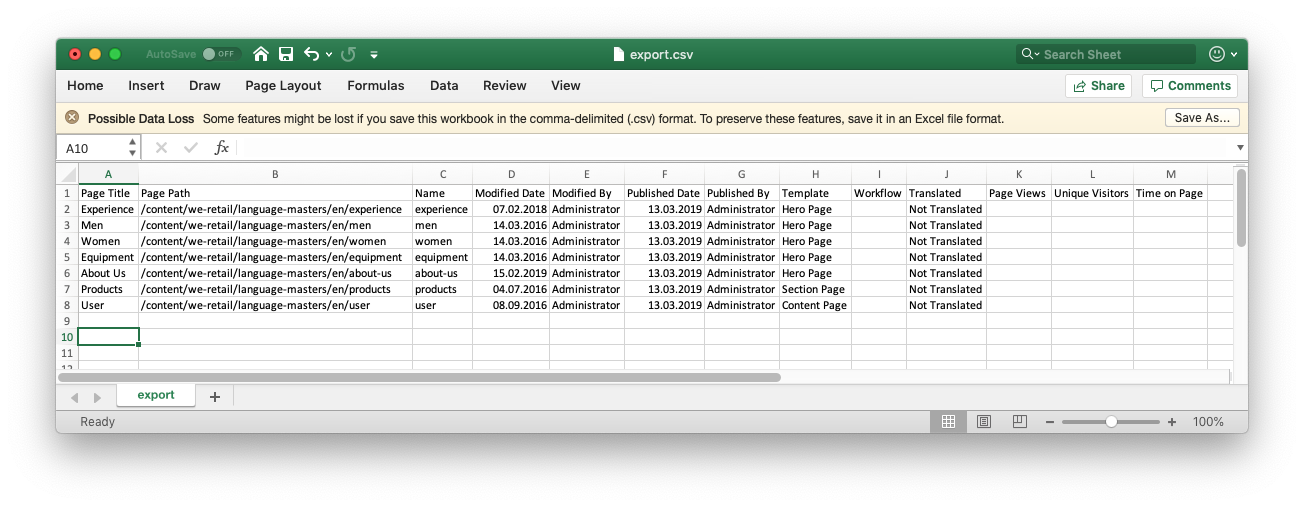The image size is (1304, 507).
Task: Switch to the Page Layout tab
Action: tap(284, 86)
